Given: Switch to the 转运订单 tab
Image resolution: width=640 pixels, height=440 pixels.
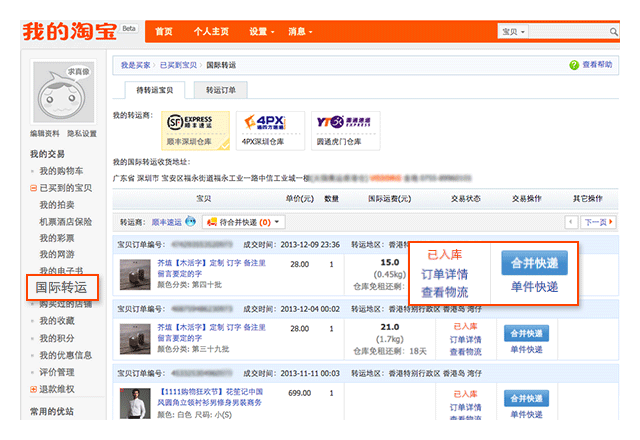Looking at the screenshot, I should 220,90.
